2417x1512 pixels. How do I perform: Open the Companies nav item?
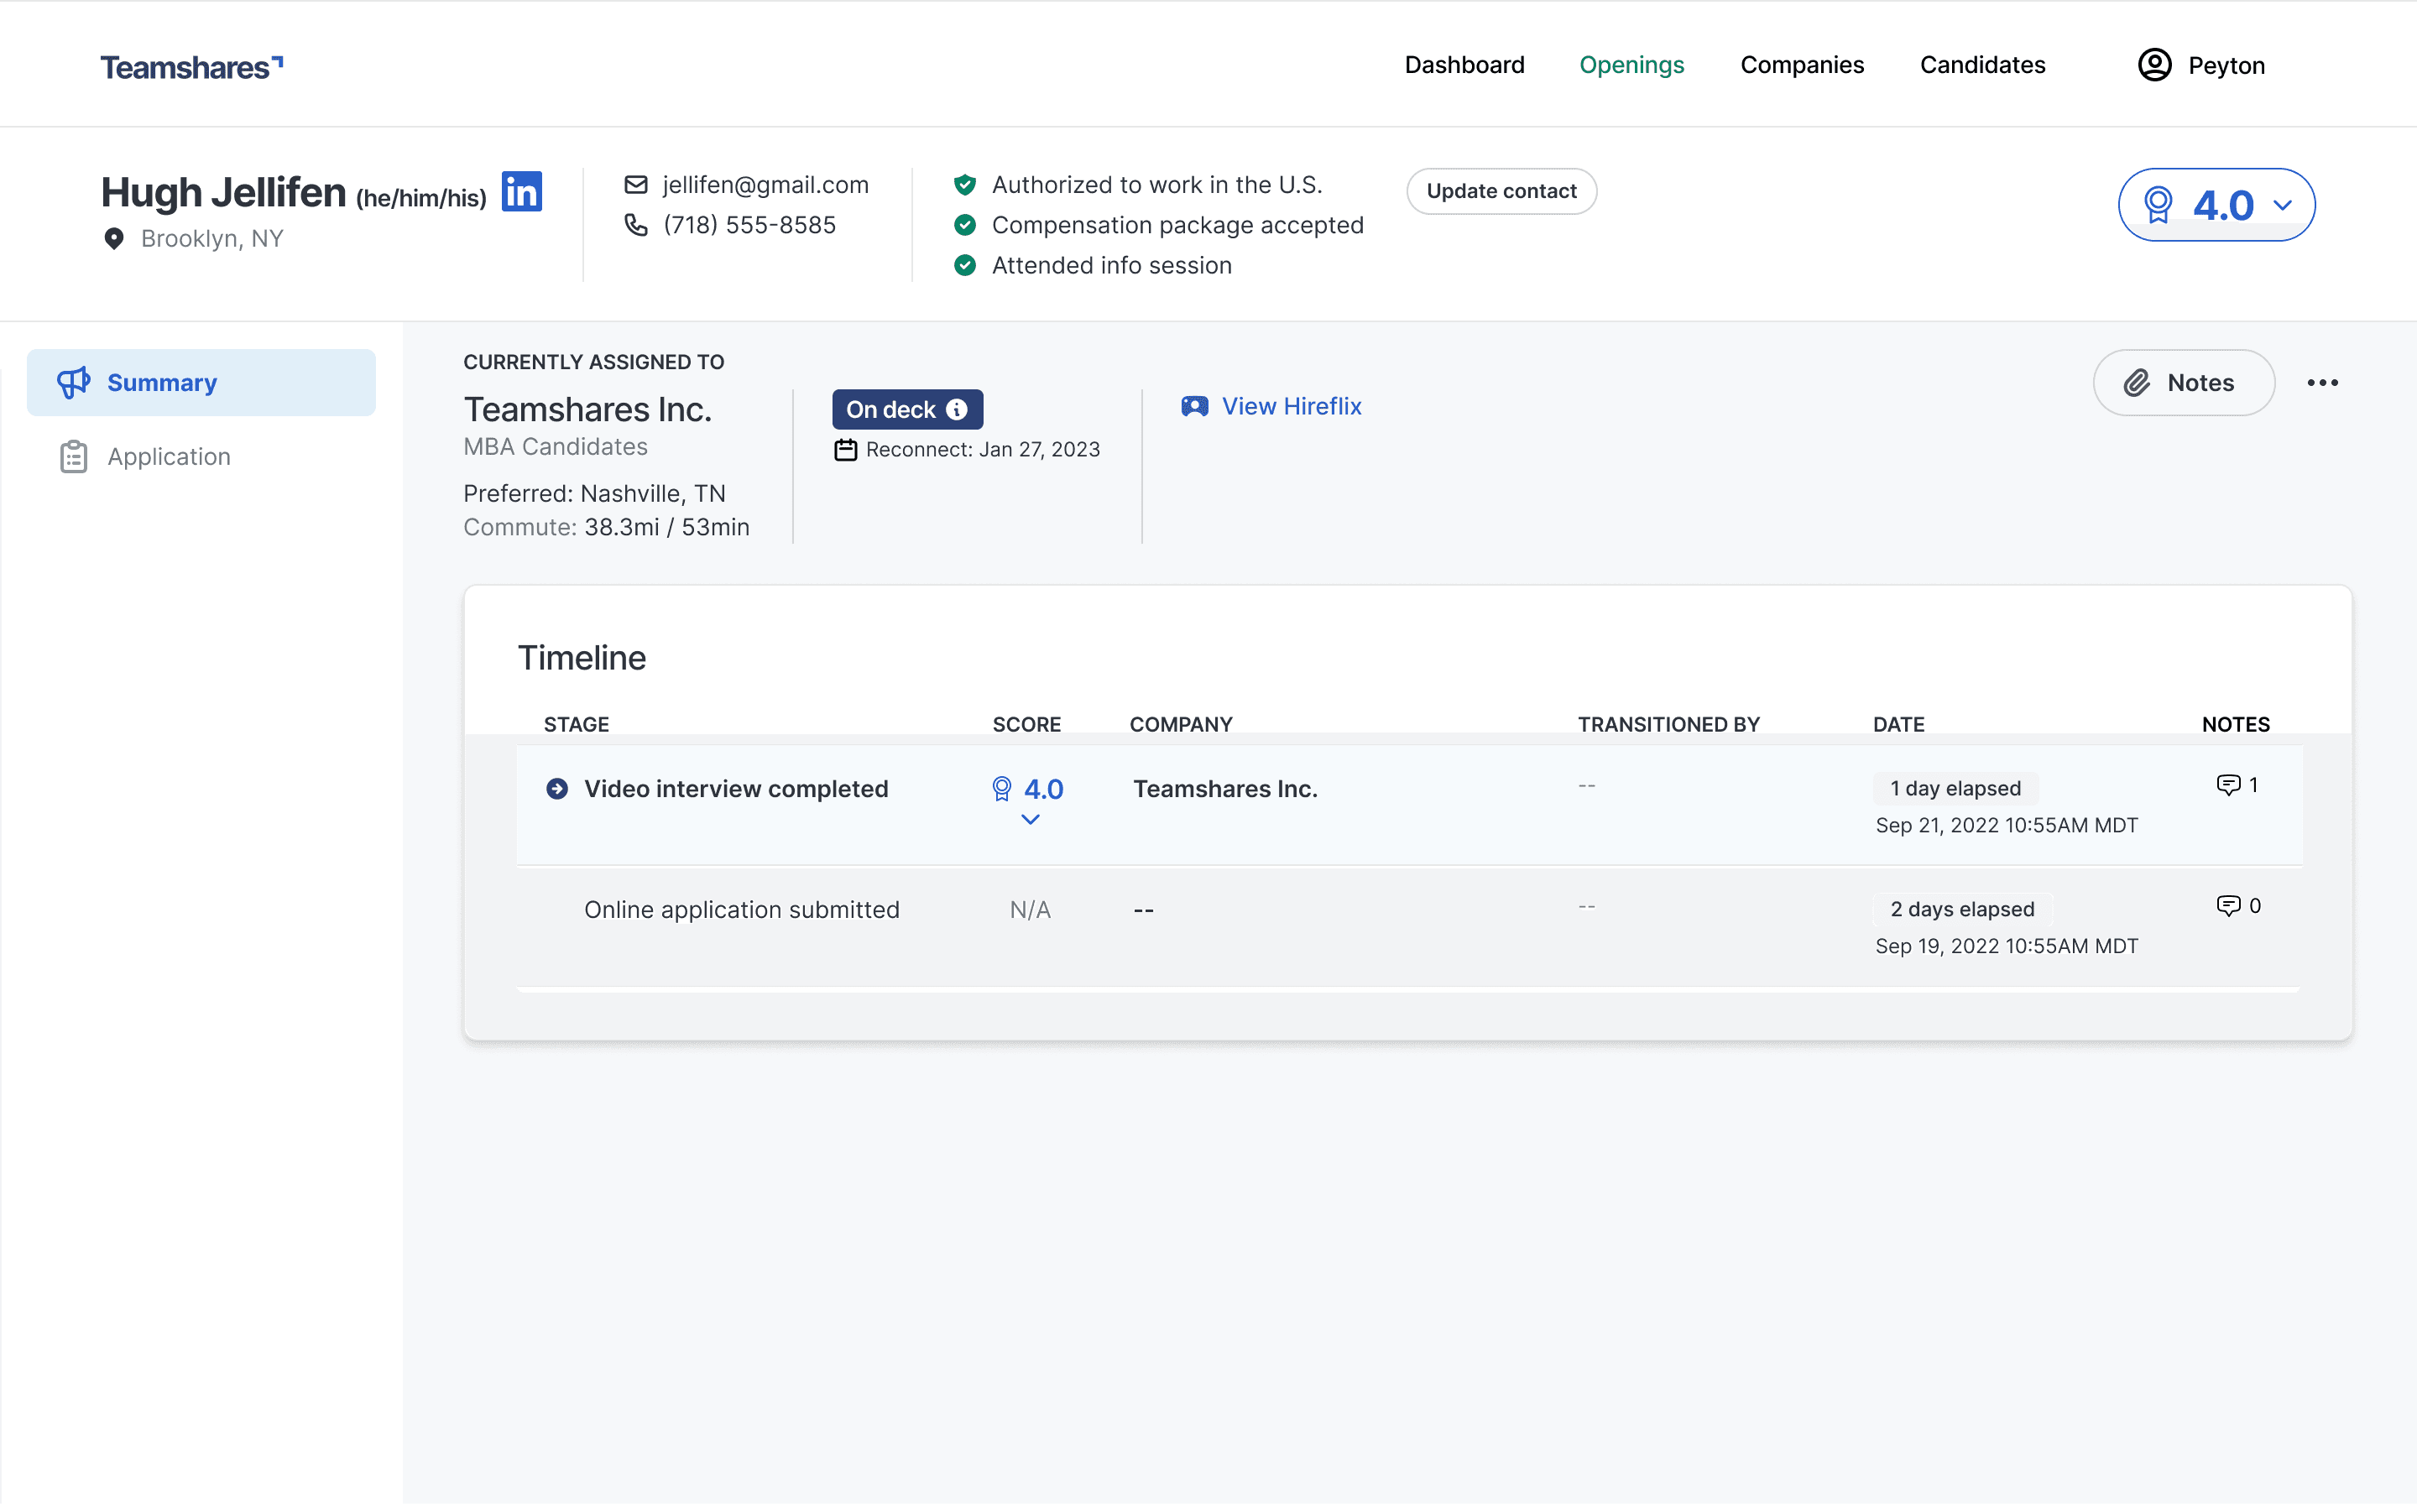coord(1802,65)
